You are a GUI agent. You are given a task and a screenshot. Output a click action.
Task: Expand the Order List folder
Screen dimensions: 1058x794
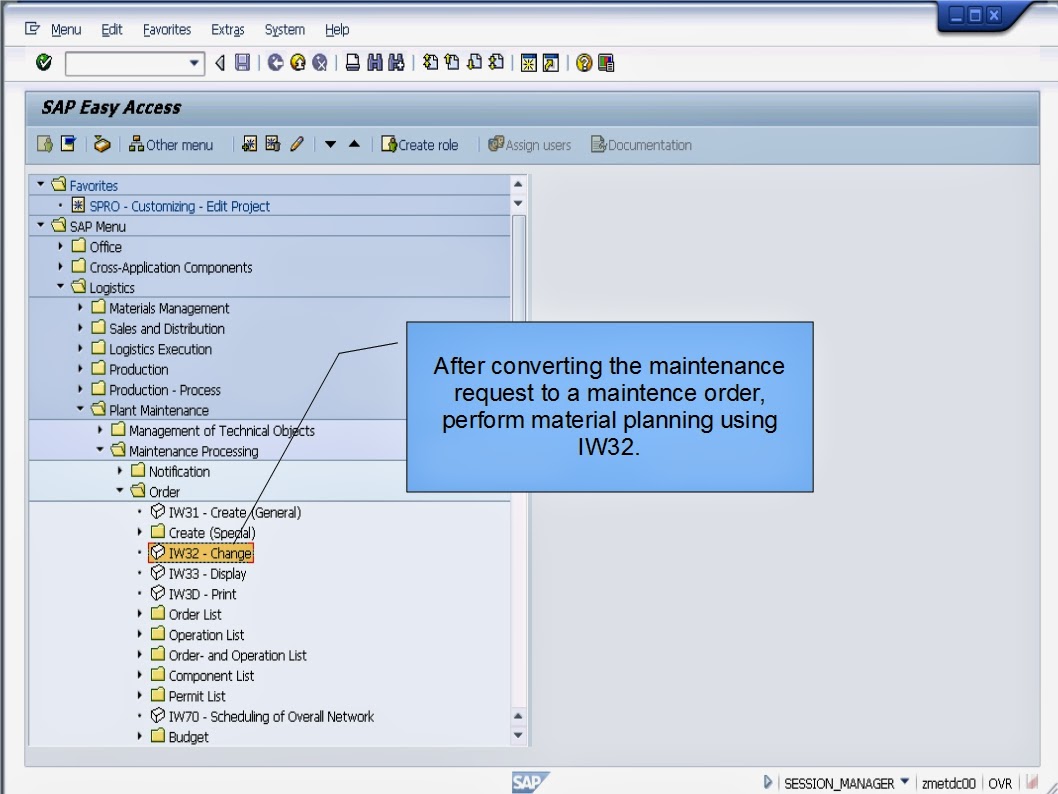[x=140, y=614]
